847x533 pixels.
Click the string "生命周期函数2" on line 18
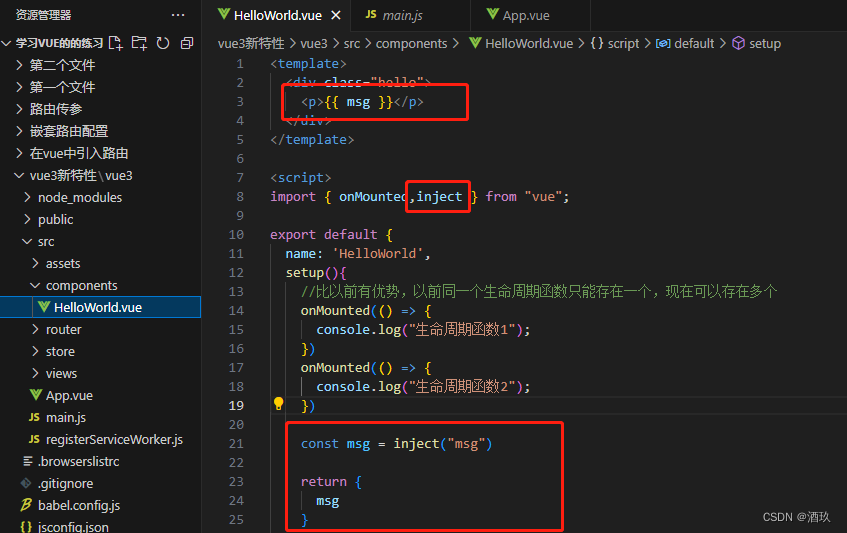pyautogui.click(x=462, y=387)
